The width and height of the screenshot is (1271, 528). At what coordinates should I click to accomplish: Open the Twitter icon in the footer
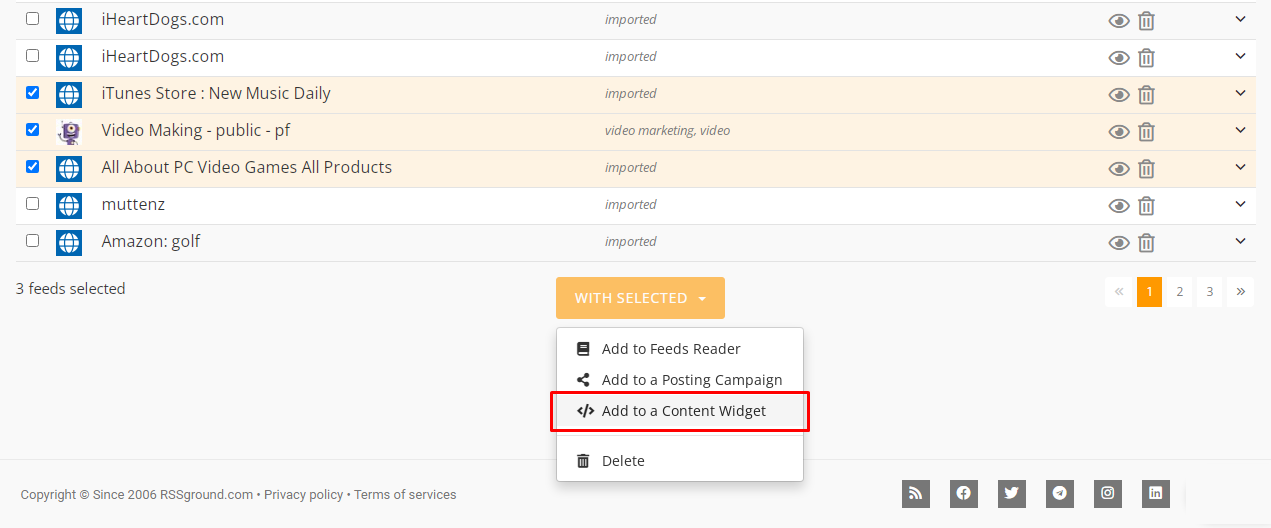pos(1011,493)
